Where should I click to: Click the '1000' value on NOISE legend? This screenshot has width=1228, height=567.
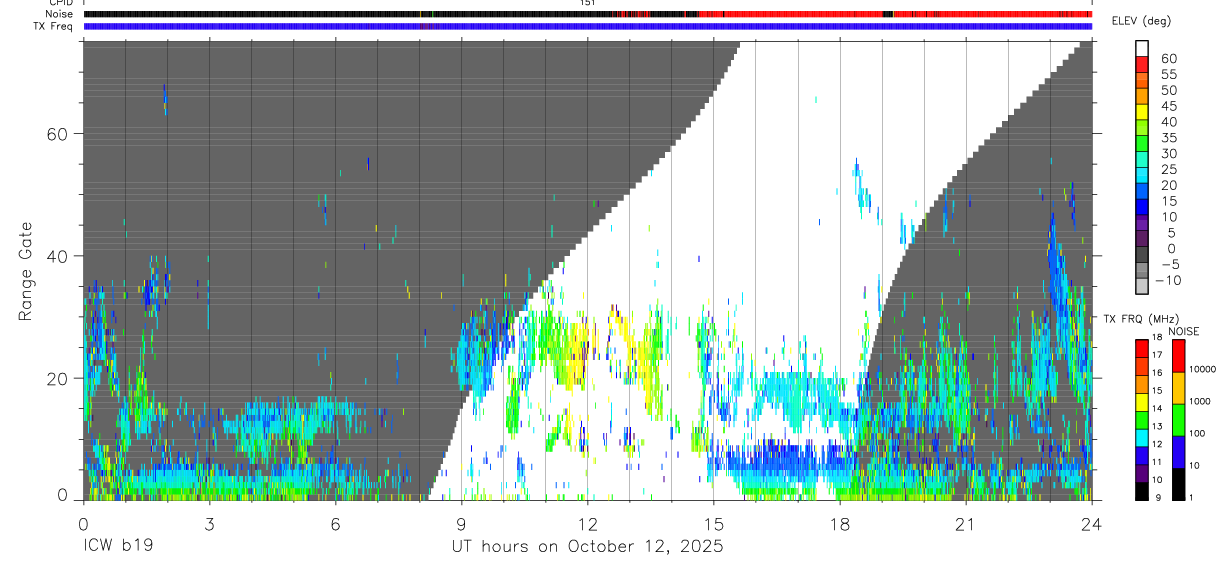(x=1200, y=401)
